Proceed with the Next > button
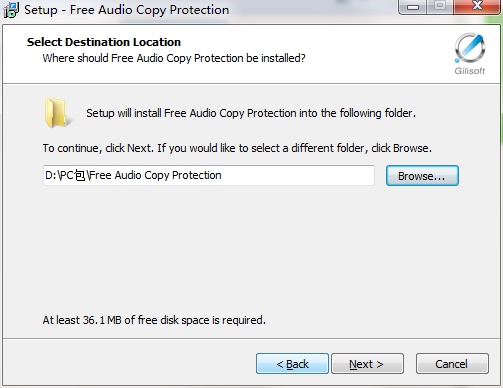This screenshot has height=388, width=503. click(x=367, y=364)
